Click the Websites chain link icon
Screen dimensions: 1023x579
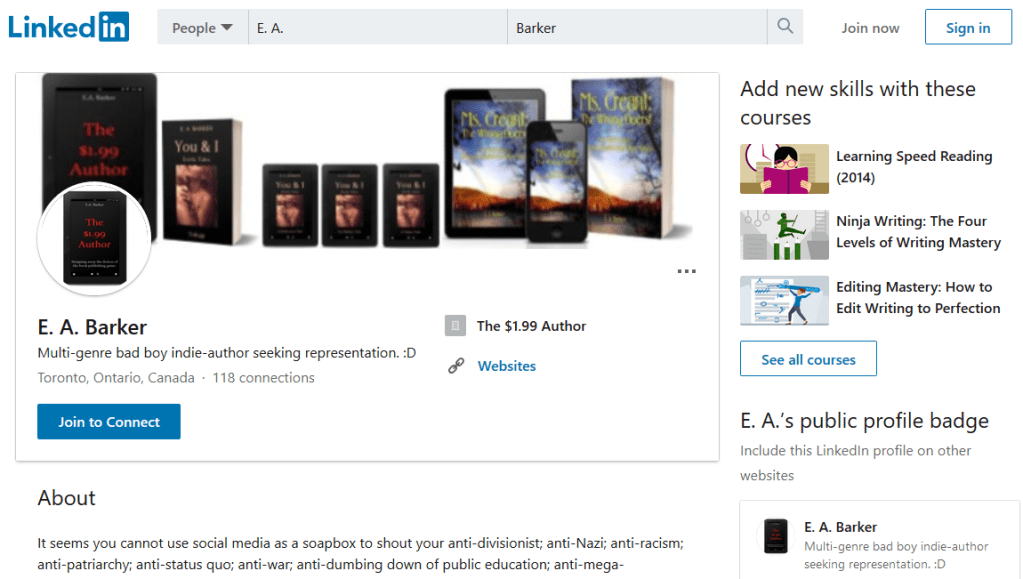point(456,366)
